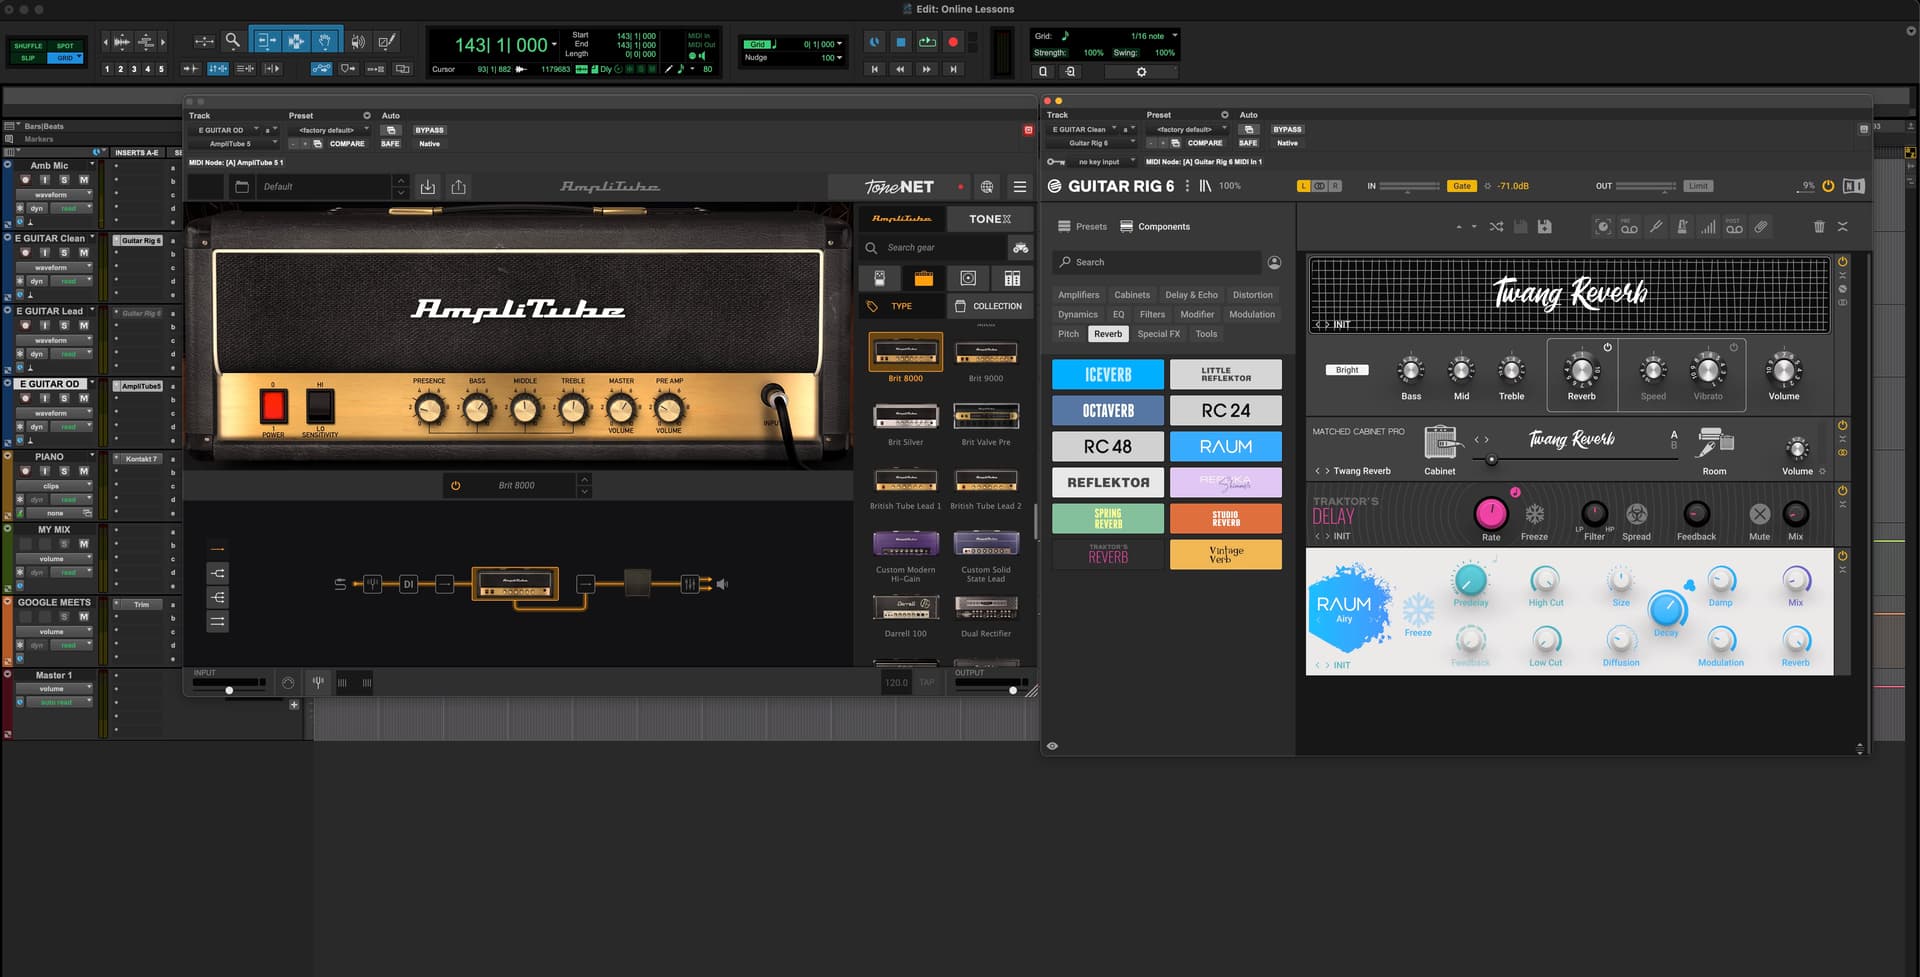Select the RC 48 reverb component
This screenshot has width=1920, height=977.
(1108, 447)
